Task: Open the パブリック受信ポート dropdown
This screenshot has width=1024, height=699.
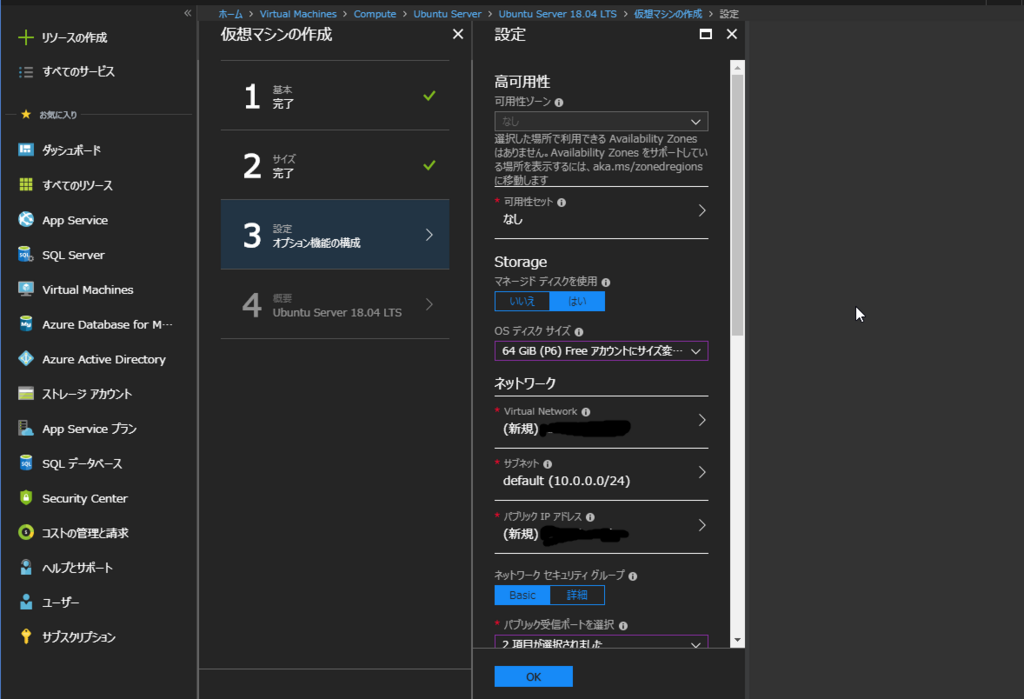Action: click(601, 642)
